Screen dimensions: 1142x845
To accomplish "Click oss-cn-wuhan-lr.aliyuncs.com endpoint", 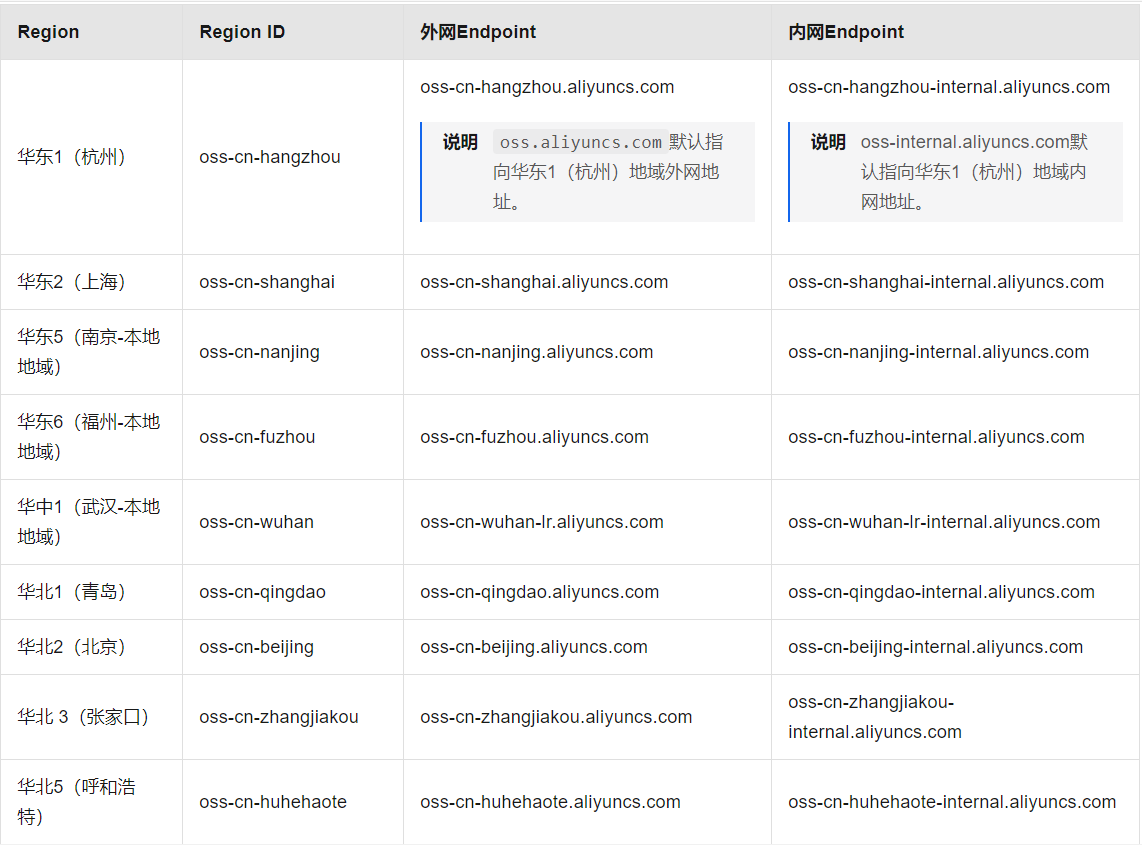I will click(x=542, y=522).
